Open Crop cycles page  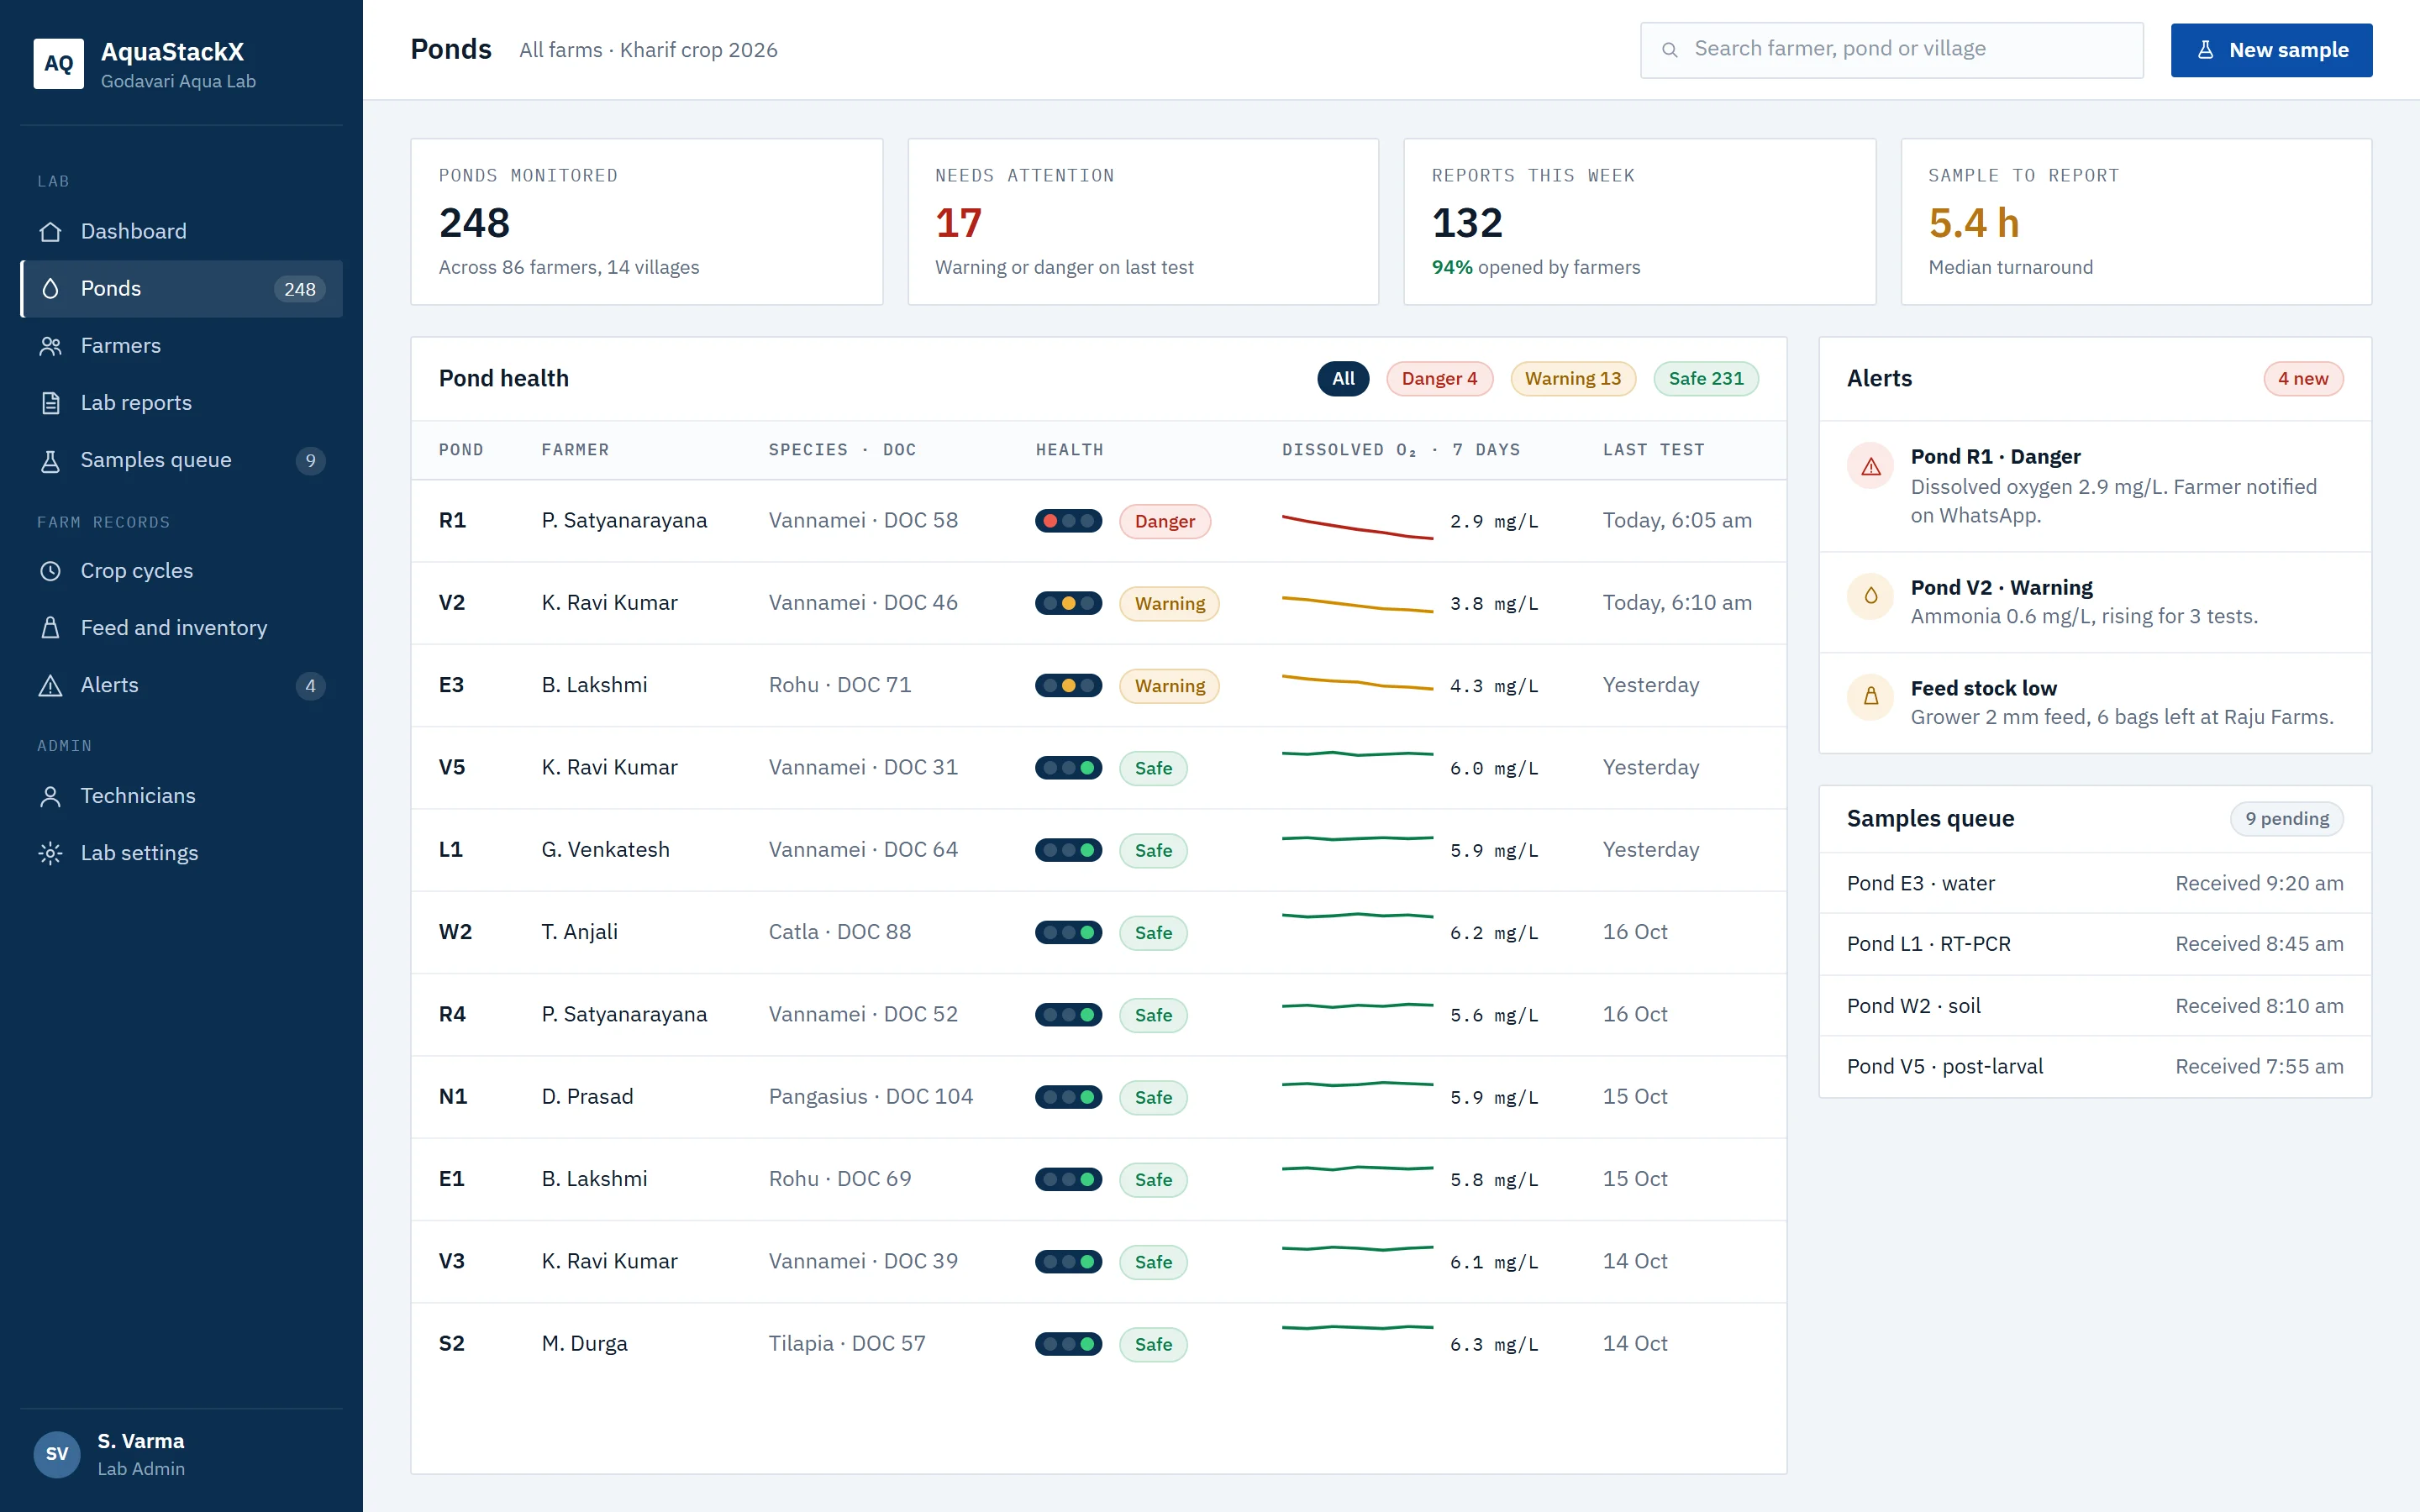coord(181,571)
